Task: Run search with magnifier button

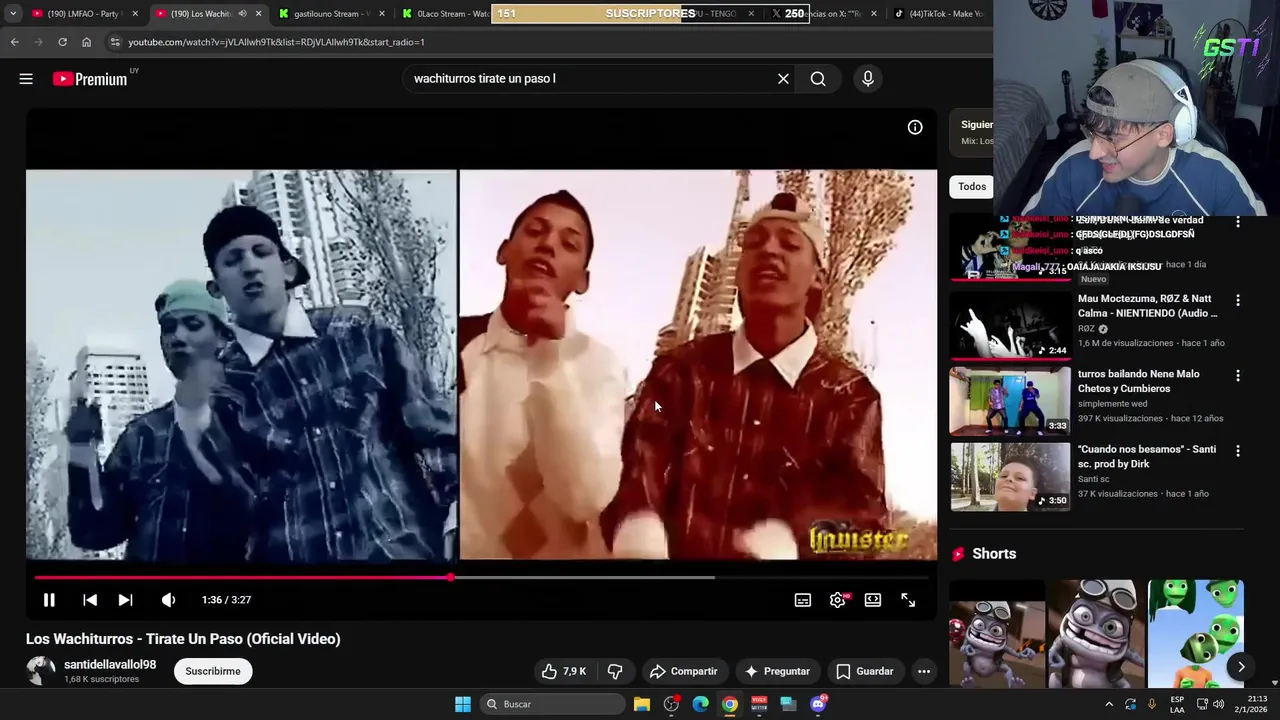Action: 818,79
